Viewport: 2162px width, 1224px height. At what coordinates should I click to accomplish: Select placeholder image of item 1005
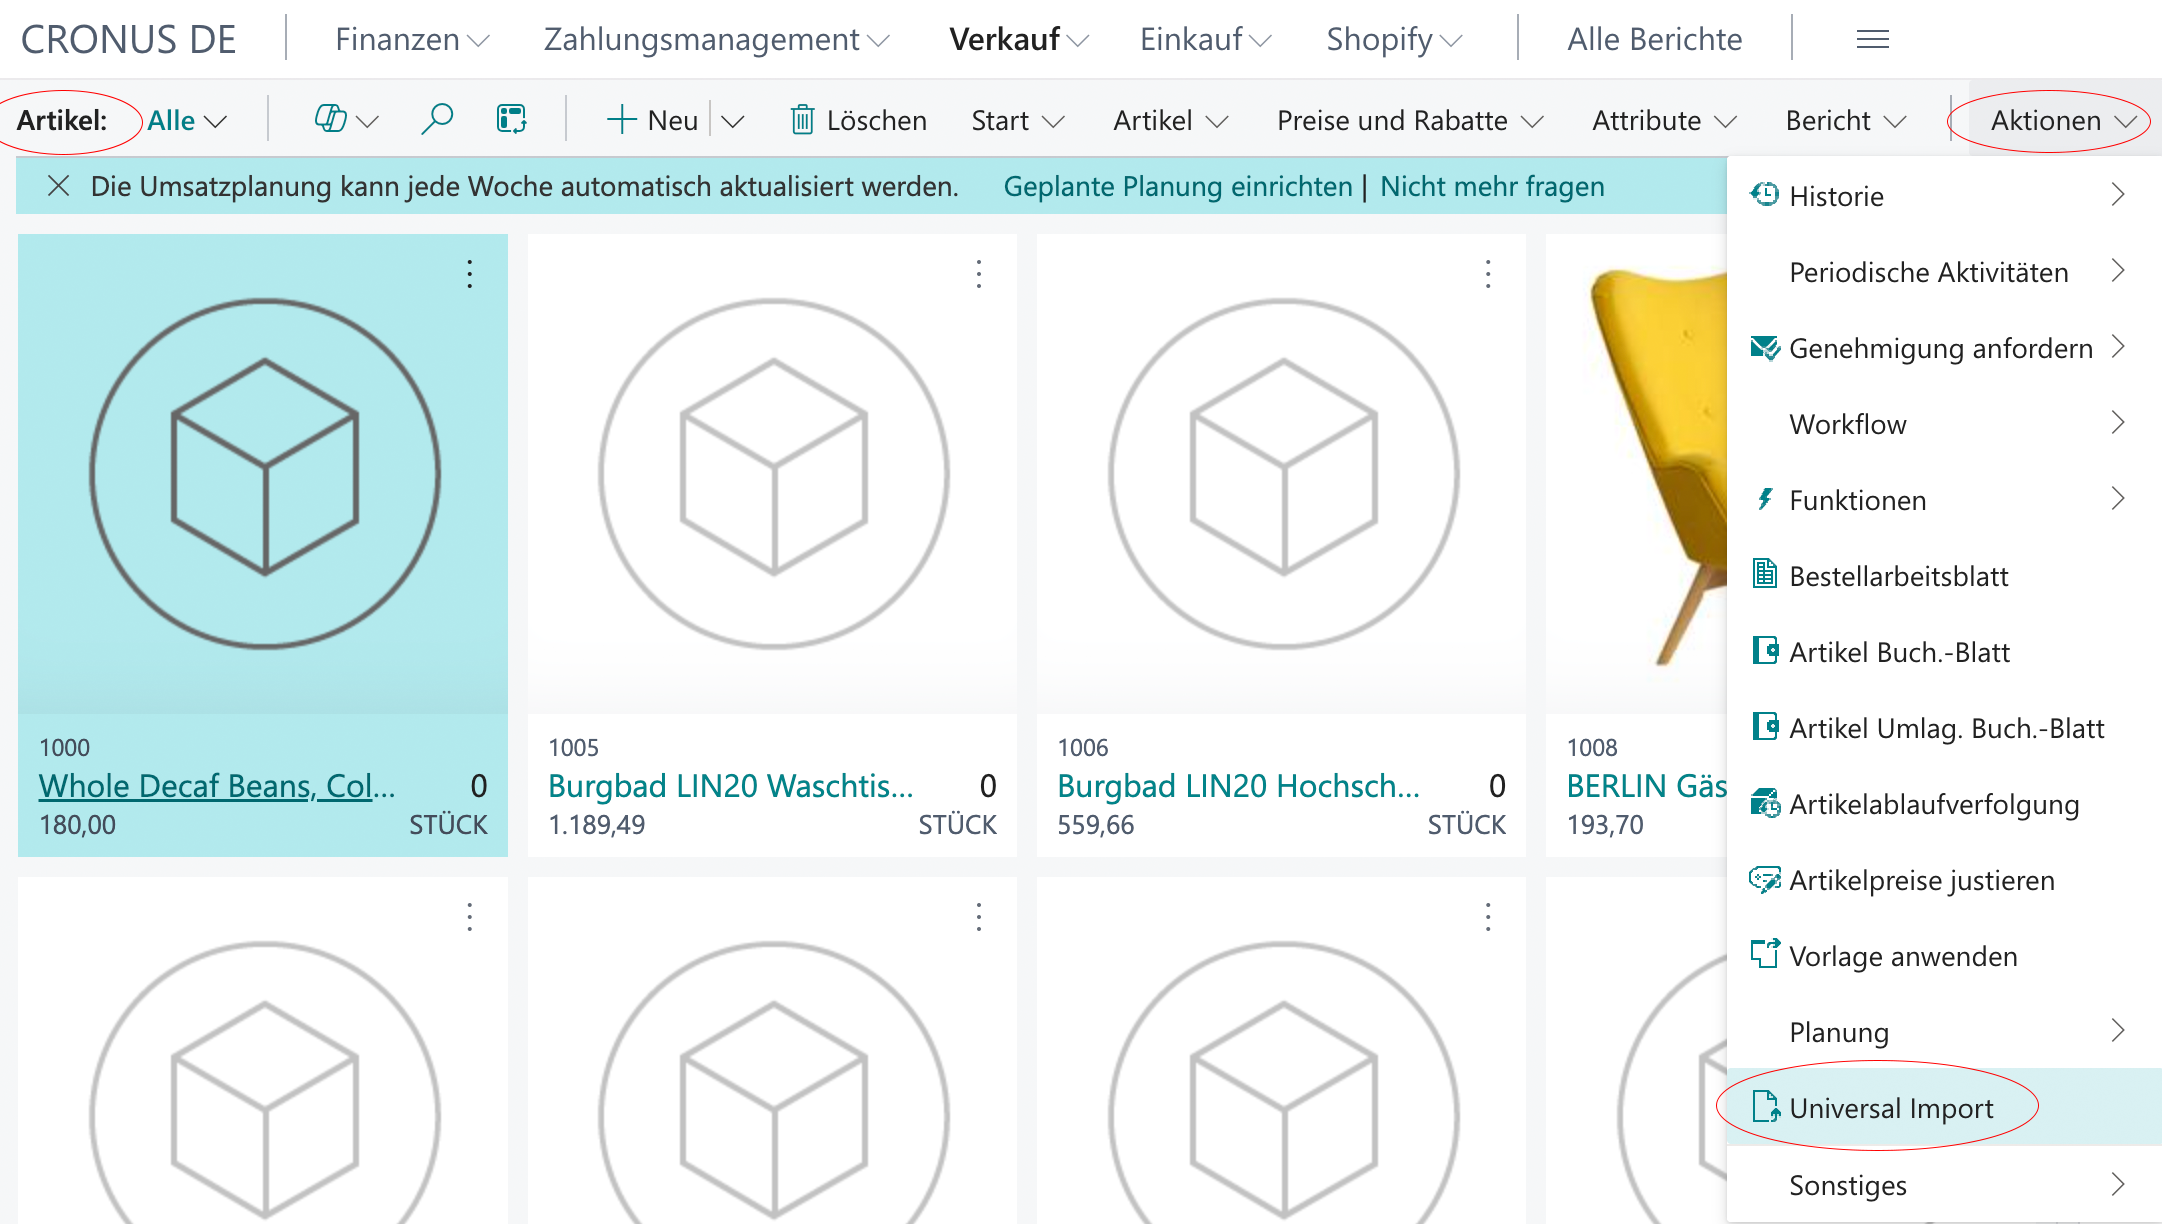pos(773,474)
